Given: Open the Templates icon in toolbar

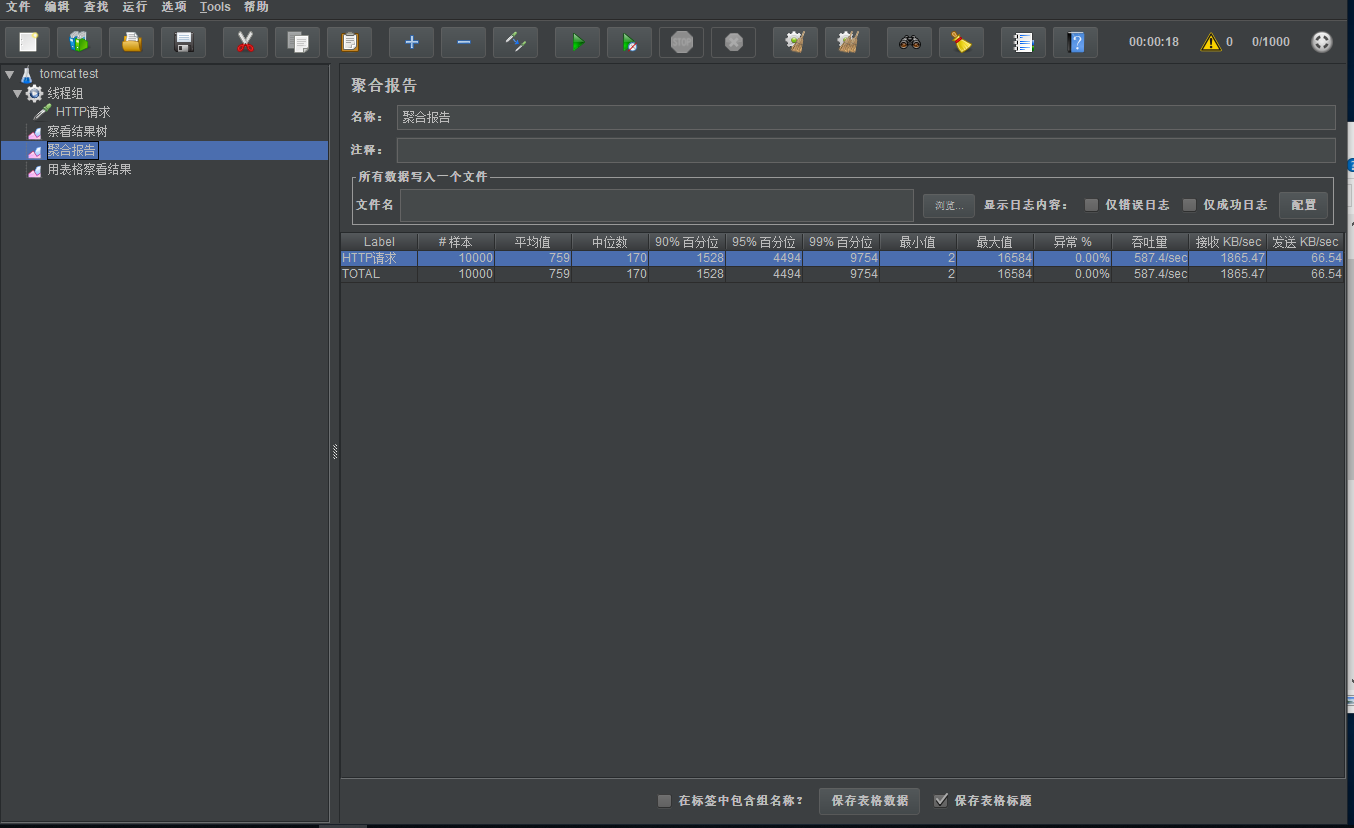Looking at the screenshot, I should tap(79, 42).
